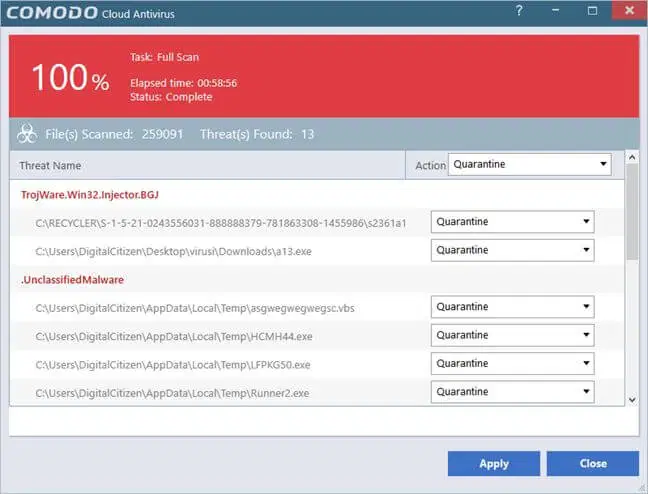Screen dimensions: 648x494
Task: Click the 100% progress indicator
Action: (70, 77)
